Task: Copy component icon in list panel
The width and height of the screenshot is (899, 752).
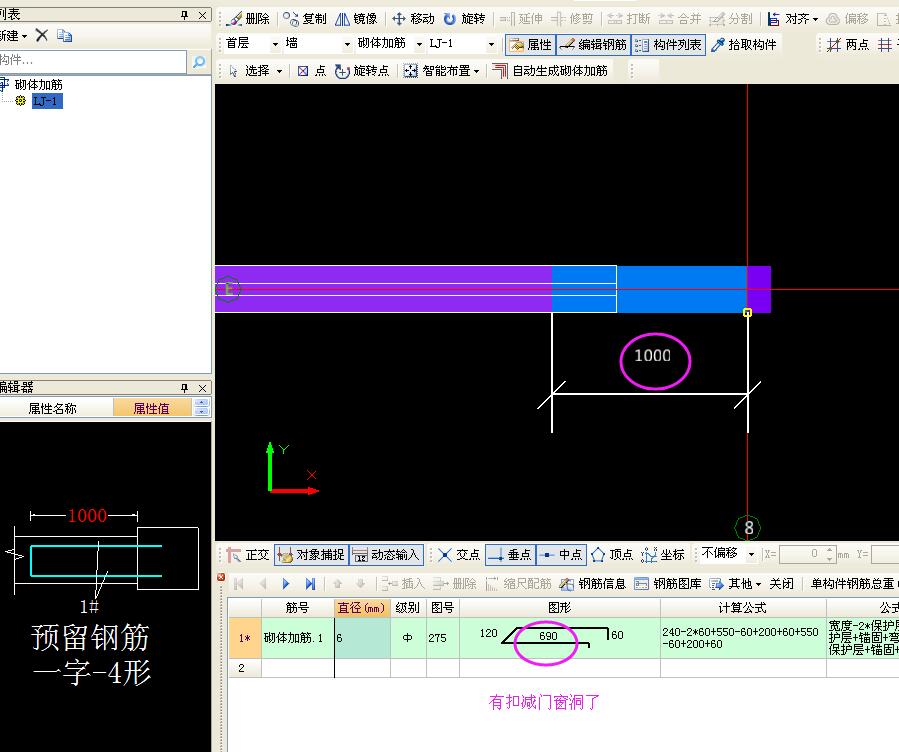Action: (x=64, y=36)
